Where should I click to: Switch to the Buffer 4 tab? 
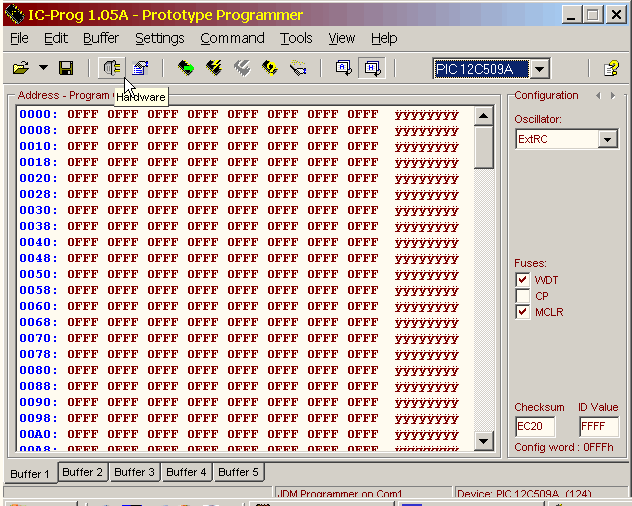pyautogui.click(x=186, y=472)
